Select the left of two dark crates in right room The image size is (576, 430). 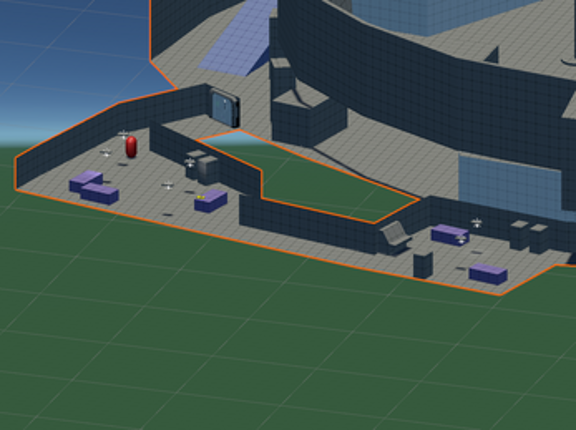coord(519,235)
